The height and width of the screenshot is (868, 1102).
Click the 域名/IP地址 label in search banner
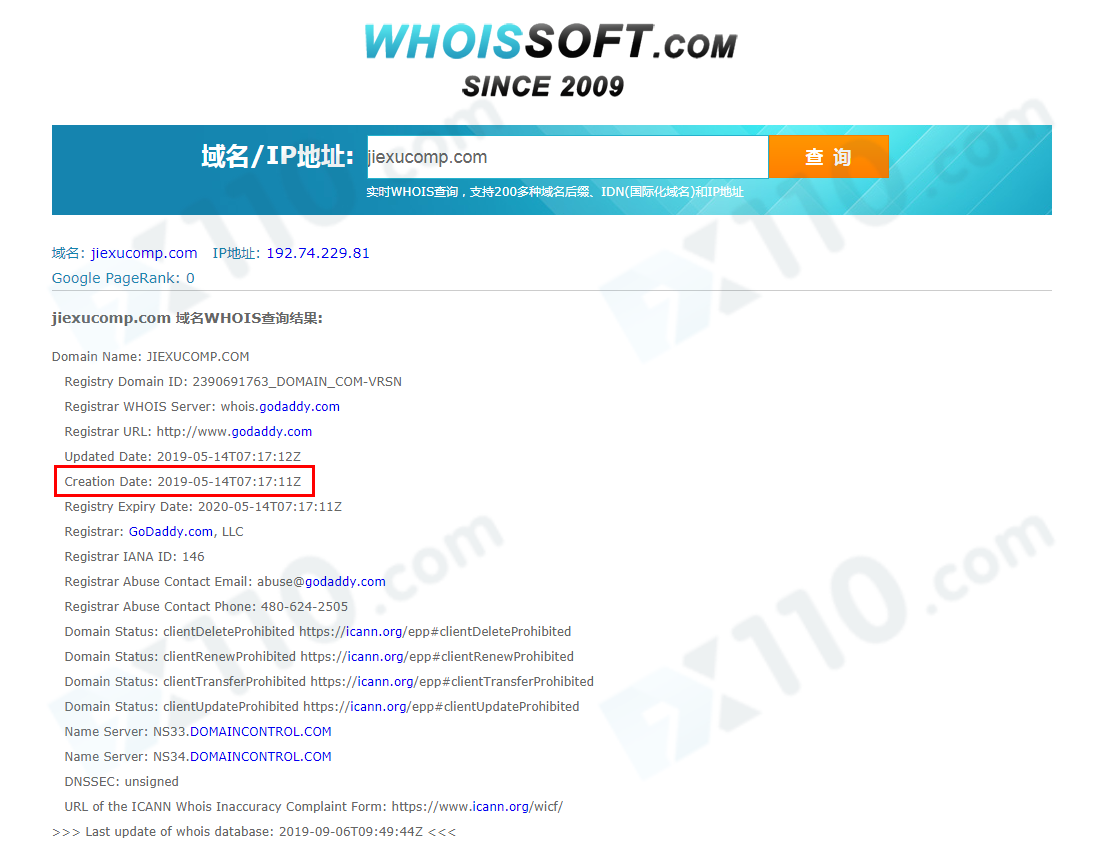(277, 156)
